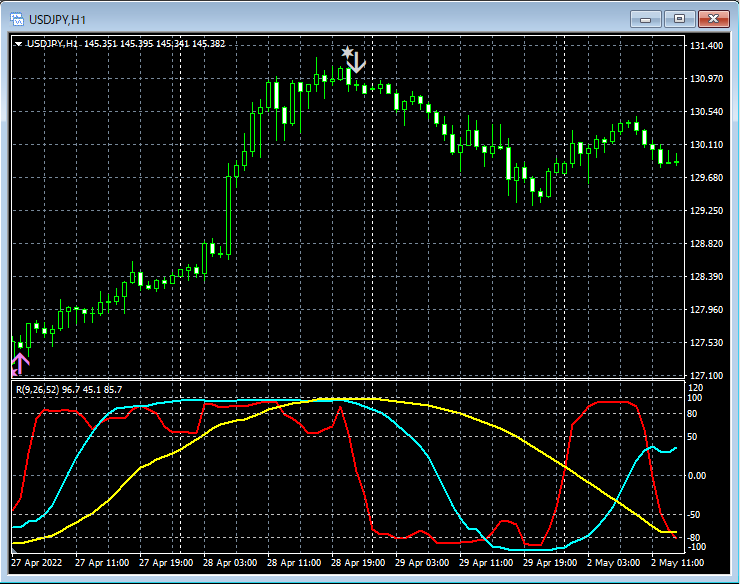Click the small triangle beside the USDJPY,H1 label
741x584 pixels.
(19, 44)
